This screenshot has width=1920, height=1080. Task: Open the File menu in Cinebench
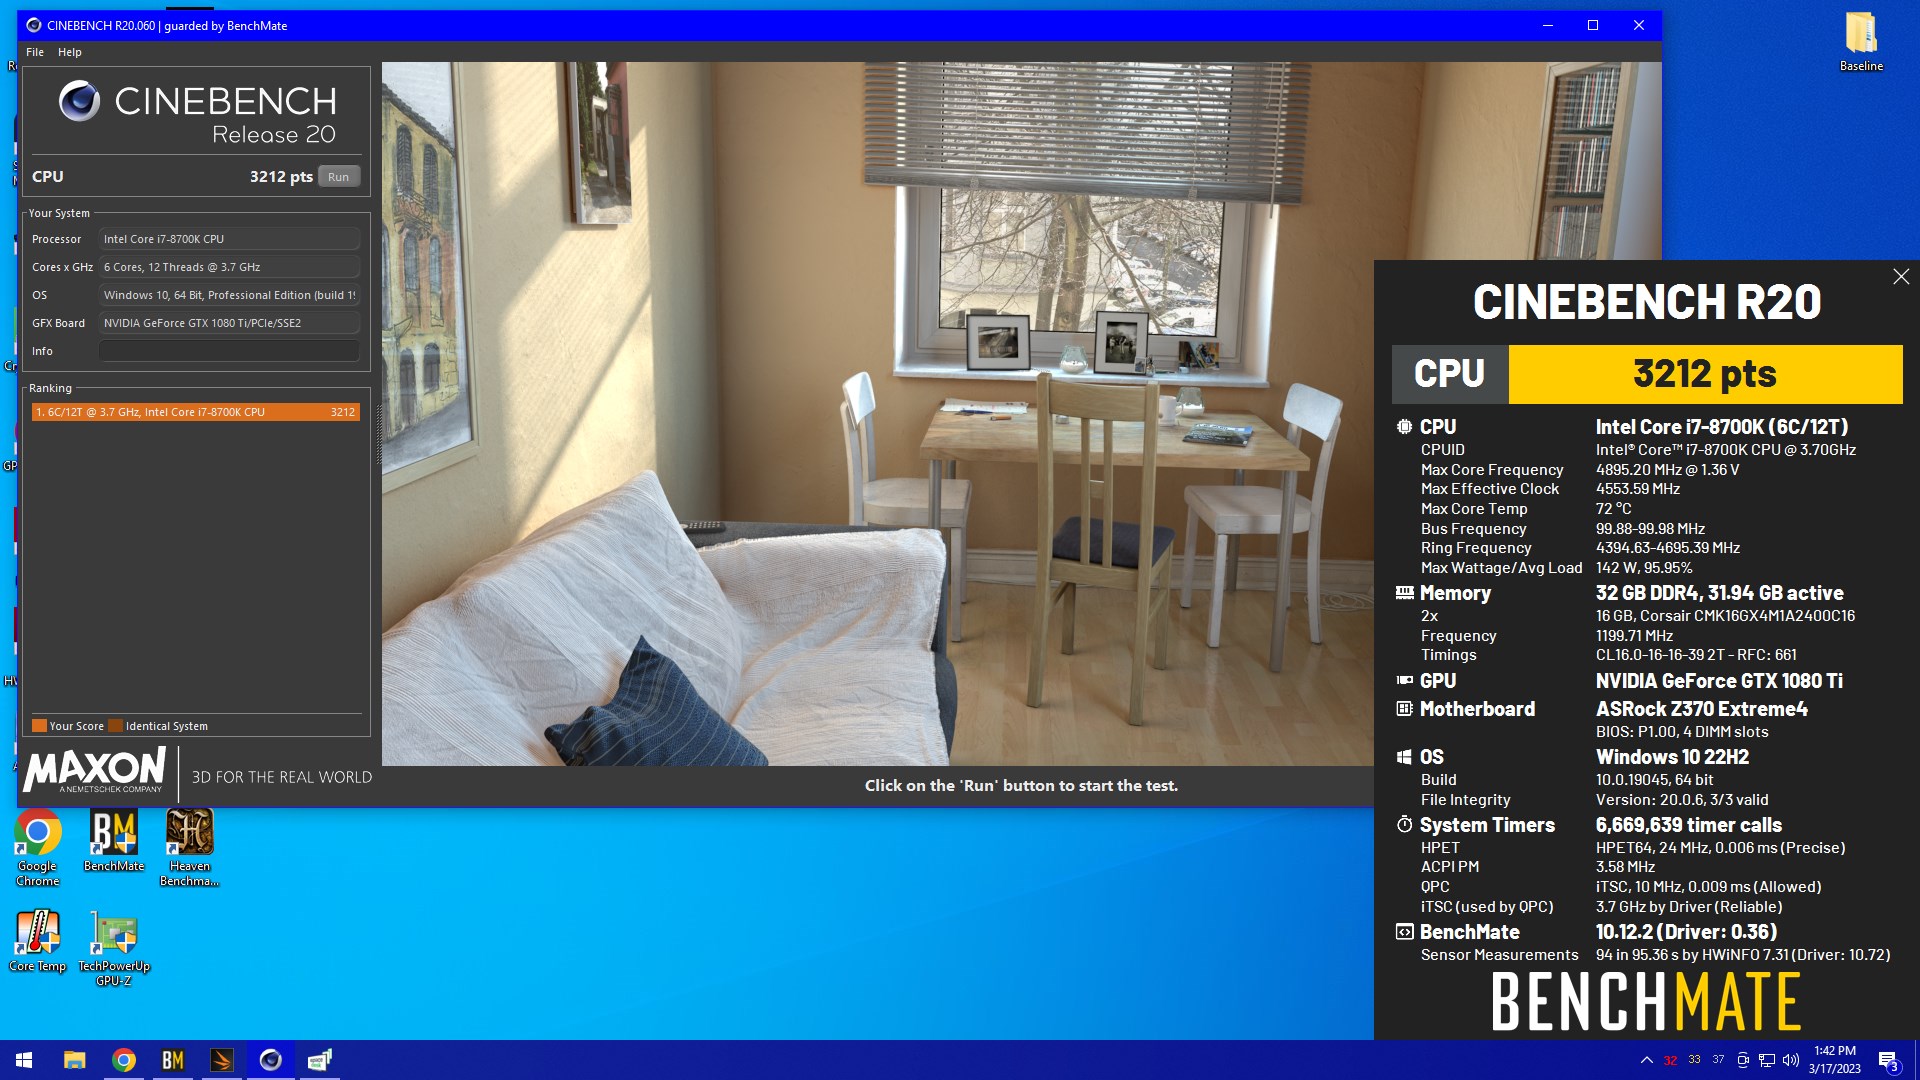(35, 52)
